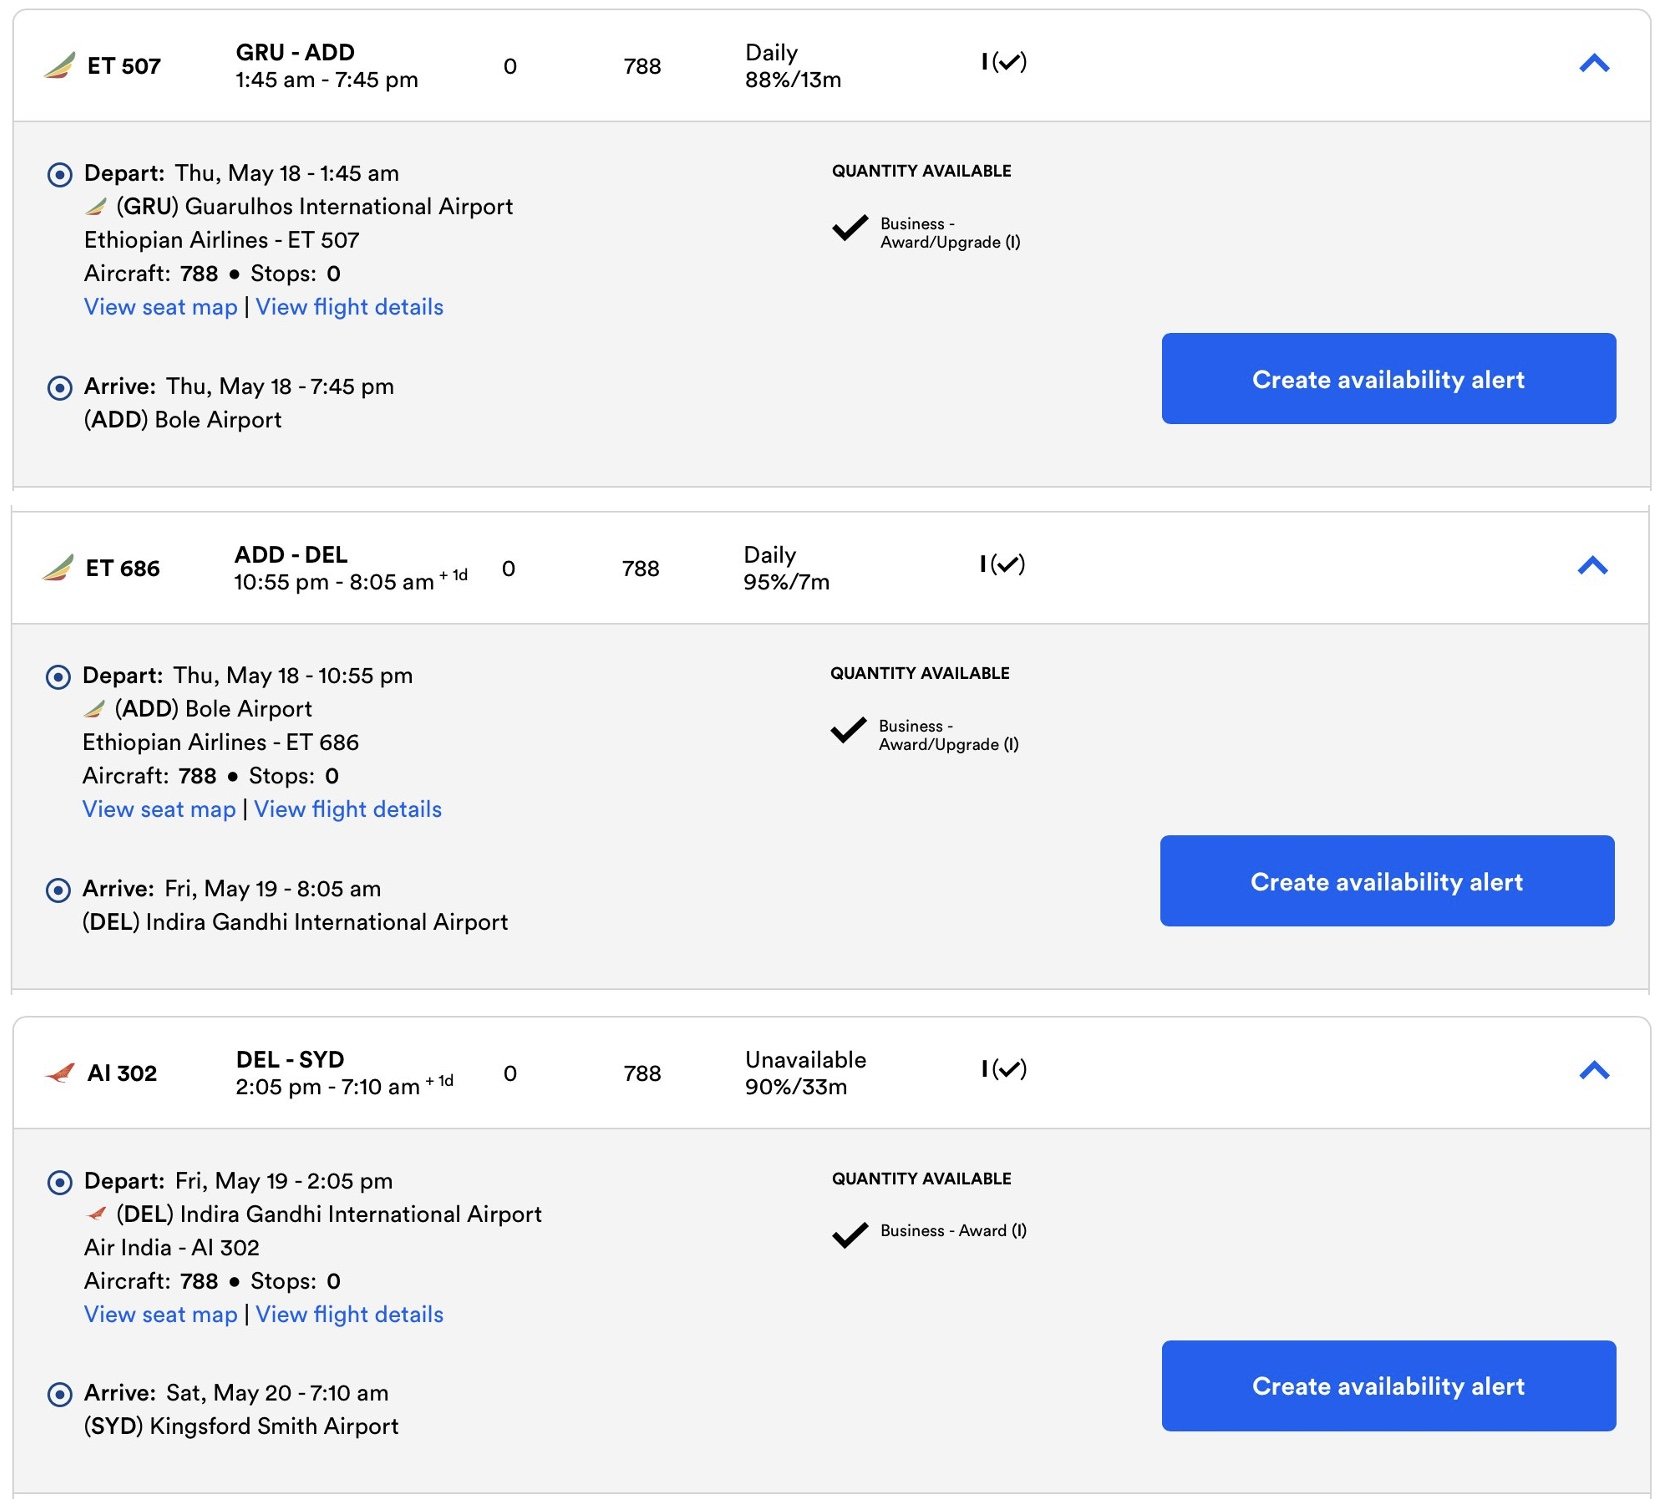Open the seat map for ET 507
1666x1506 pixels.
pos(161,307)
